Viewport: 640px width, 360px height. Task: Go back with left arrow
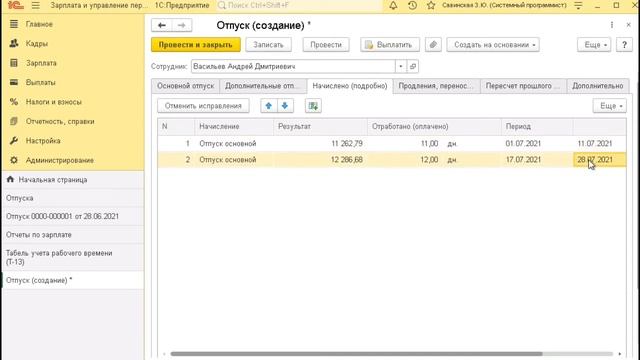[x=162, y=25]
